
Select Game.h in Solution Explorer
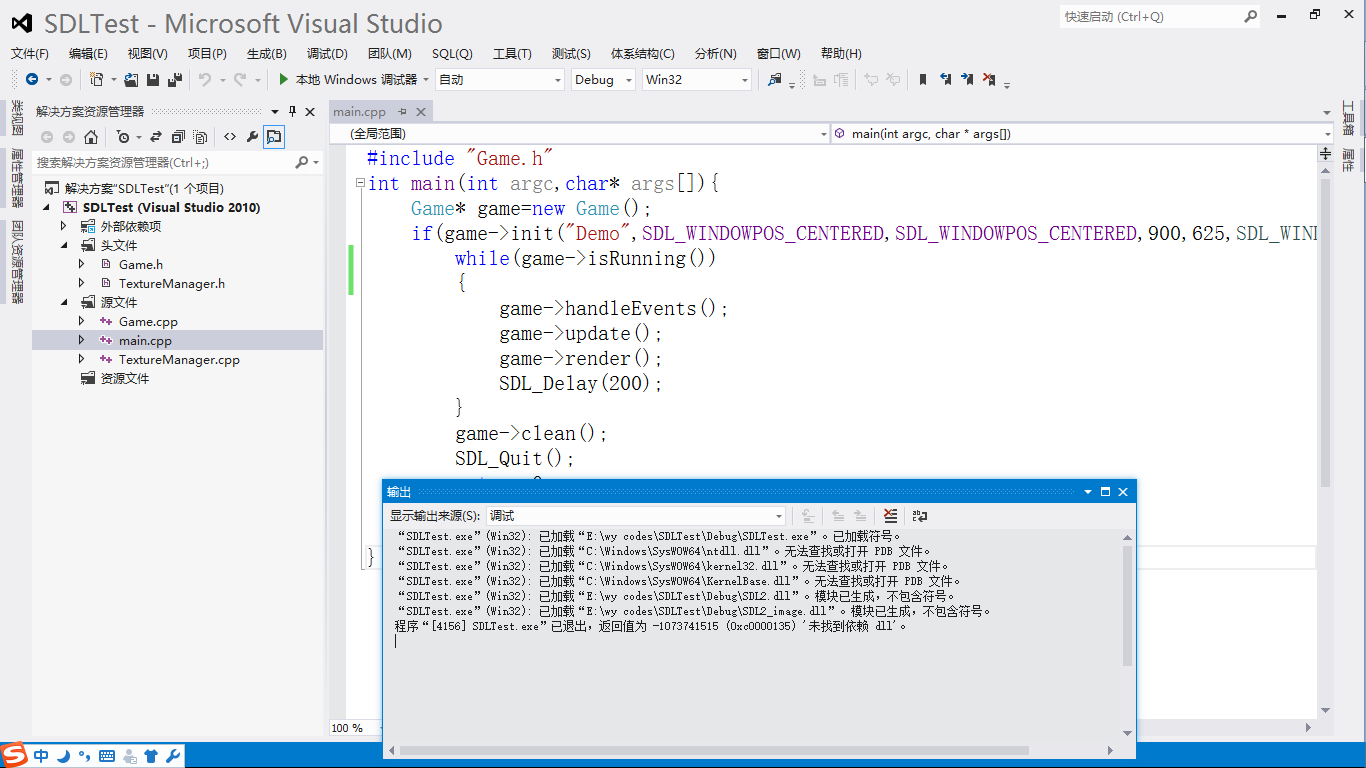(x=141, y=264)
